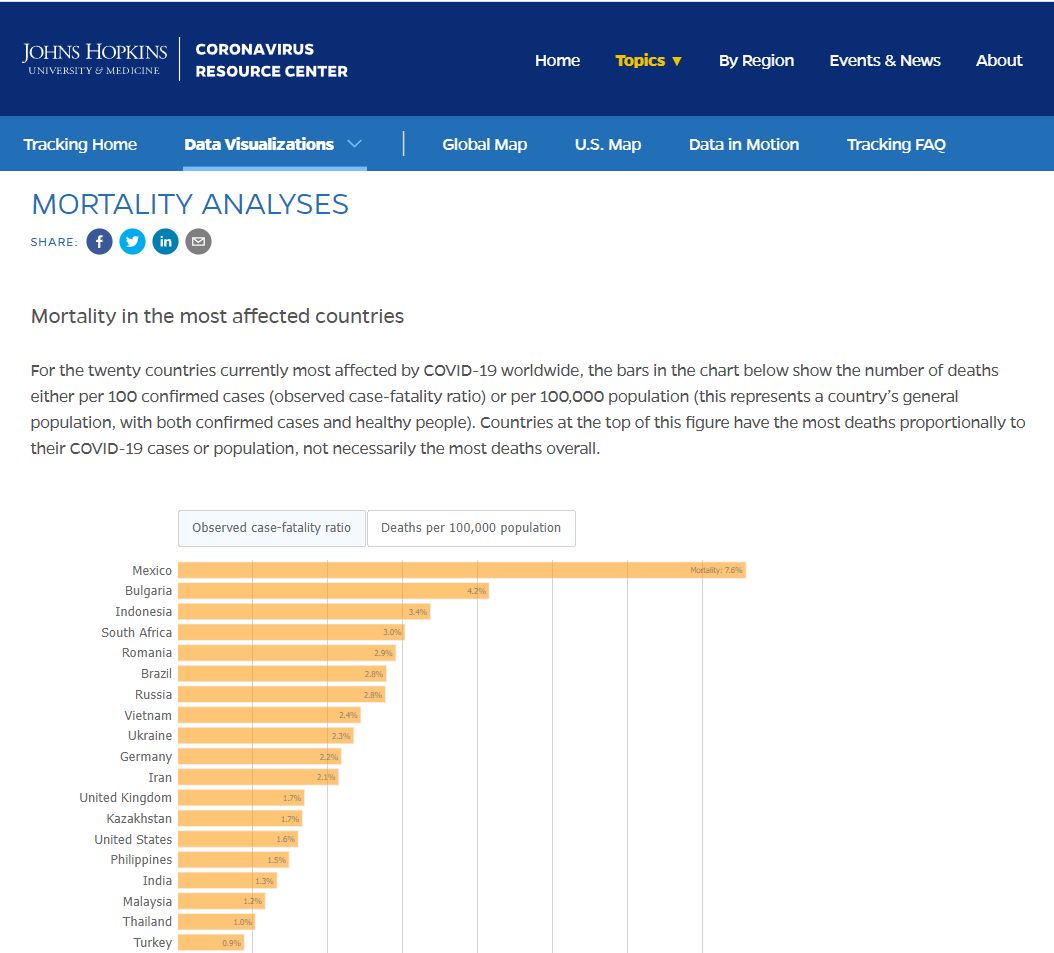The image size is (1054, 953).
Task: Click Coronavirus Resource Center title
Action: tap(272, 60)
